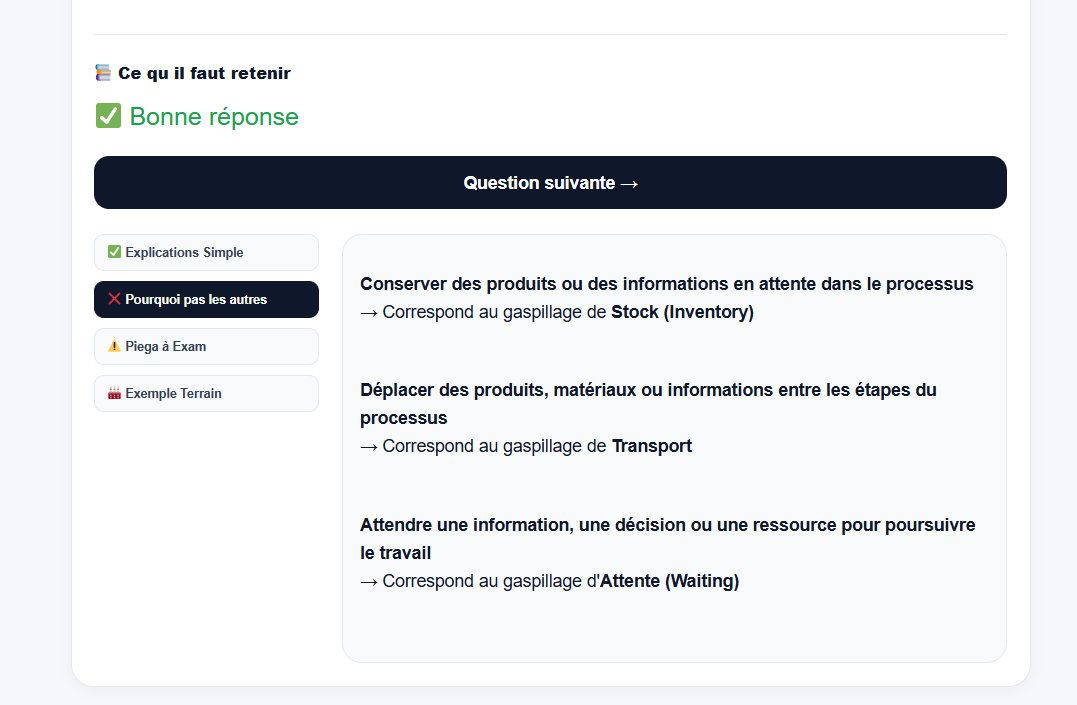This screenshot has width=1077, height=705.
Task: Click the Question suivante button
Action: coord(550,183)
